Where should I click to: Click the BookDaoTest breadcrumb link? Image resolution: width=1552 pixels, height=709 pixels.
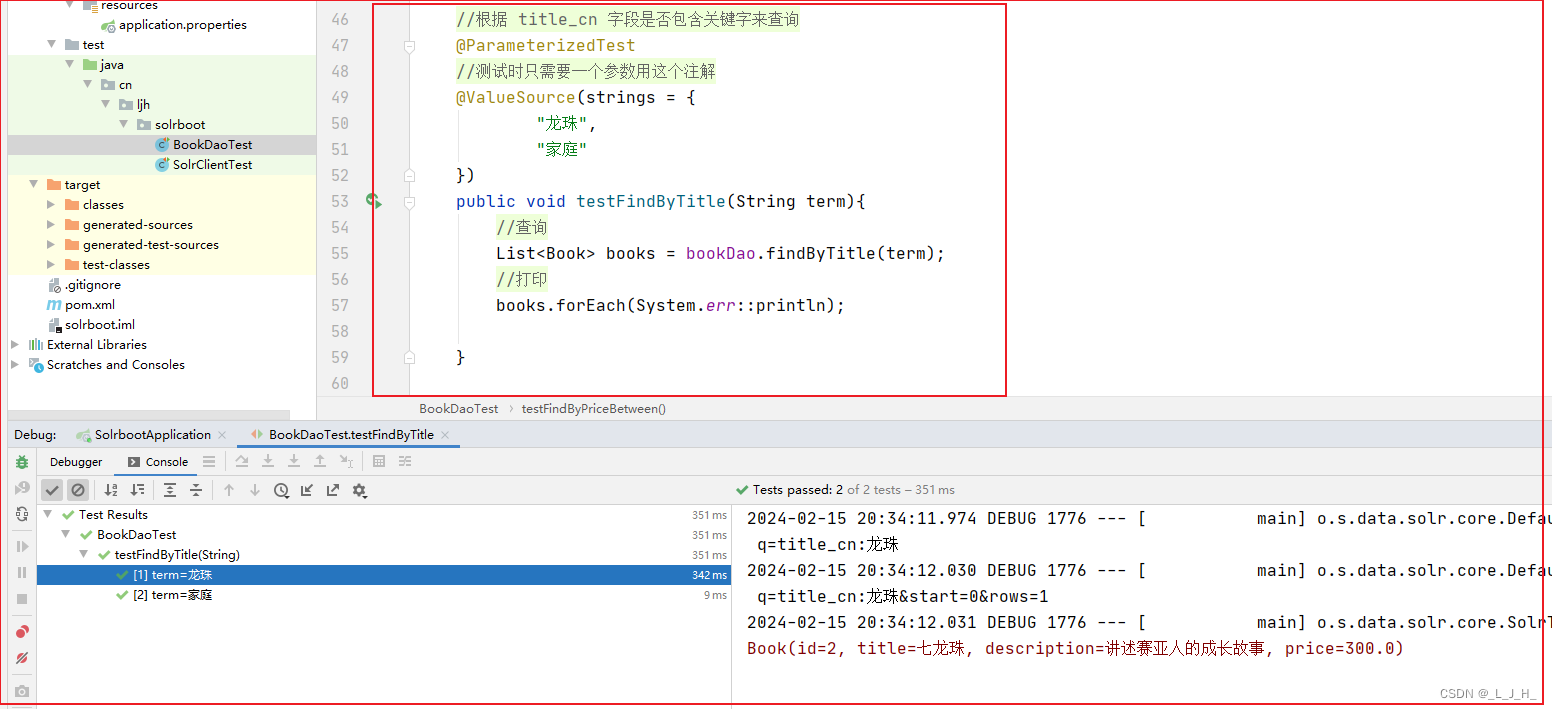[458, 408]
